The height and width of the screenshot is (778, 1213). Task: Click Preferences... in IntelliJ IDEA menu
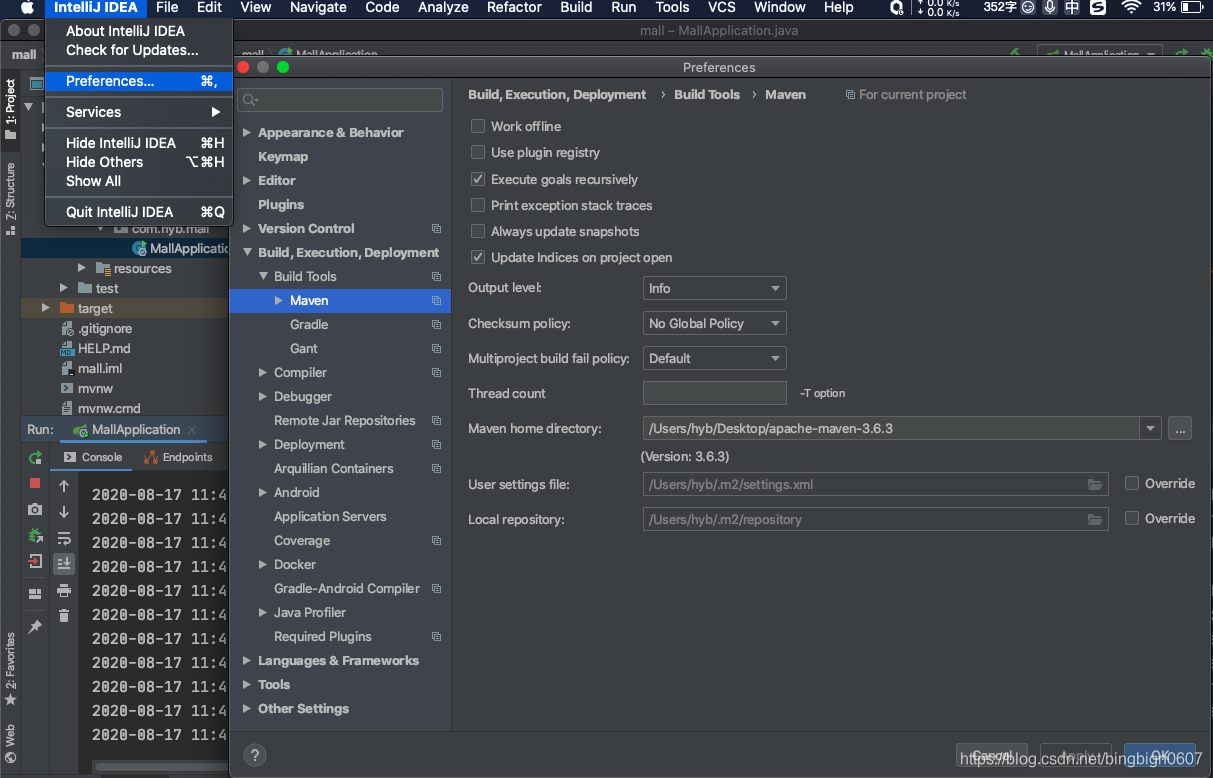(x=139, y=81)
